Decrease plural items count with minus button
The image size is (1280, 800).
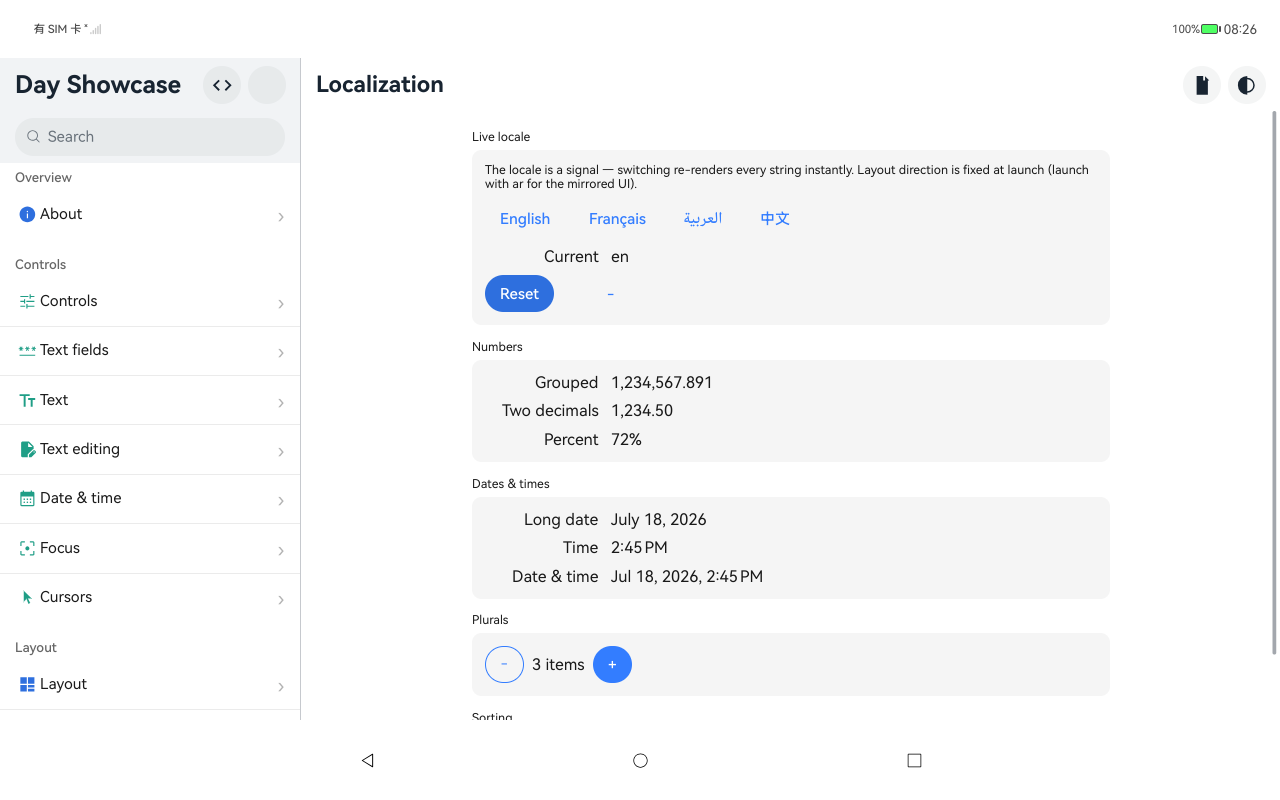504,664
